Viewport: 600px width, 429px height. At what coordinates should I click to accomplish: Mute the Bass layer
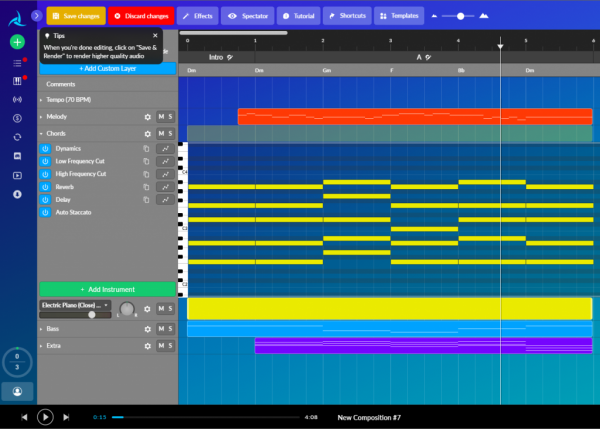pyautogui.click(x=161, y=329)
